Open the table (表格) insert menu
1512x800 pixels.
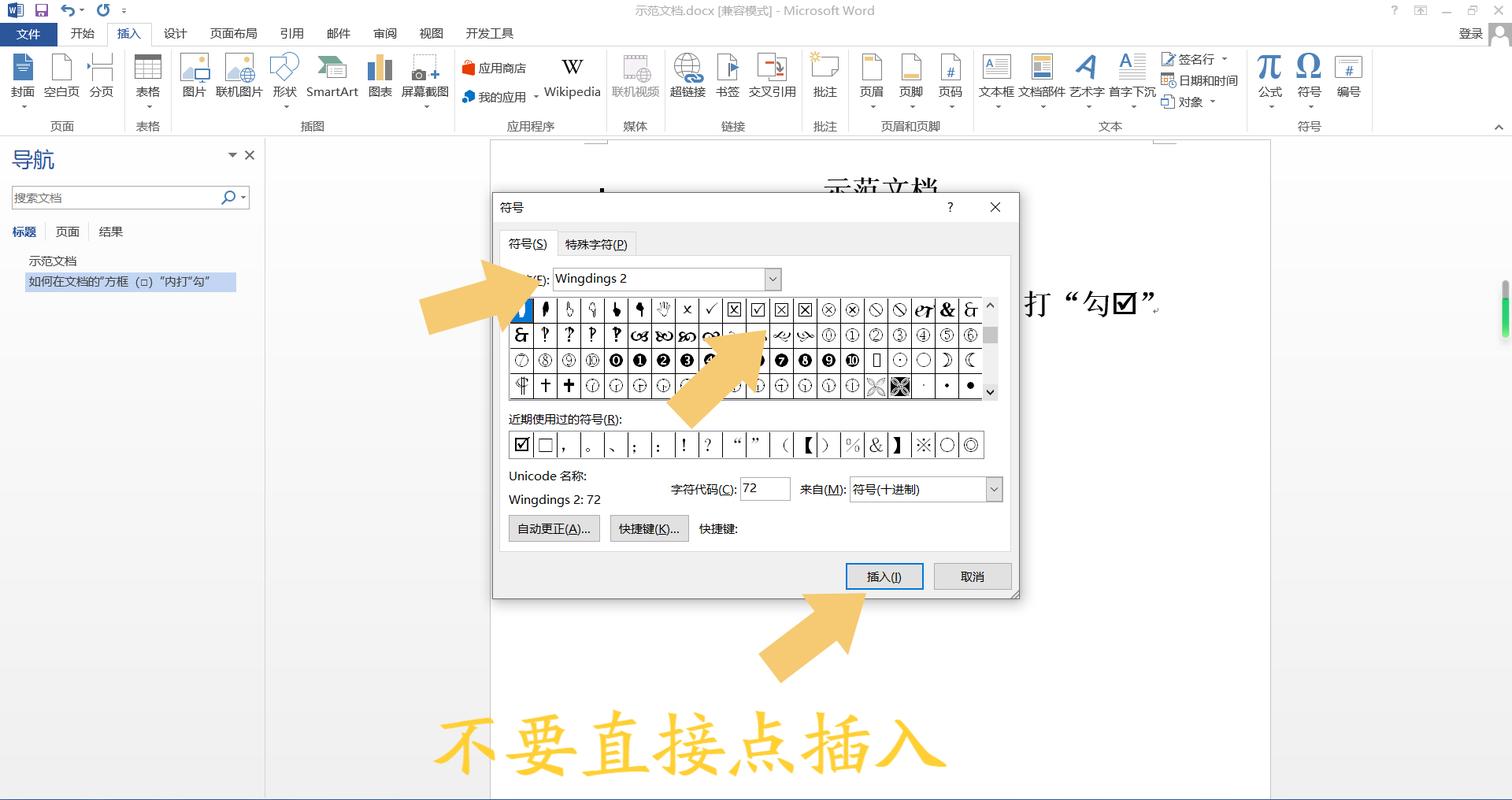tap(147, 80)
